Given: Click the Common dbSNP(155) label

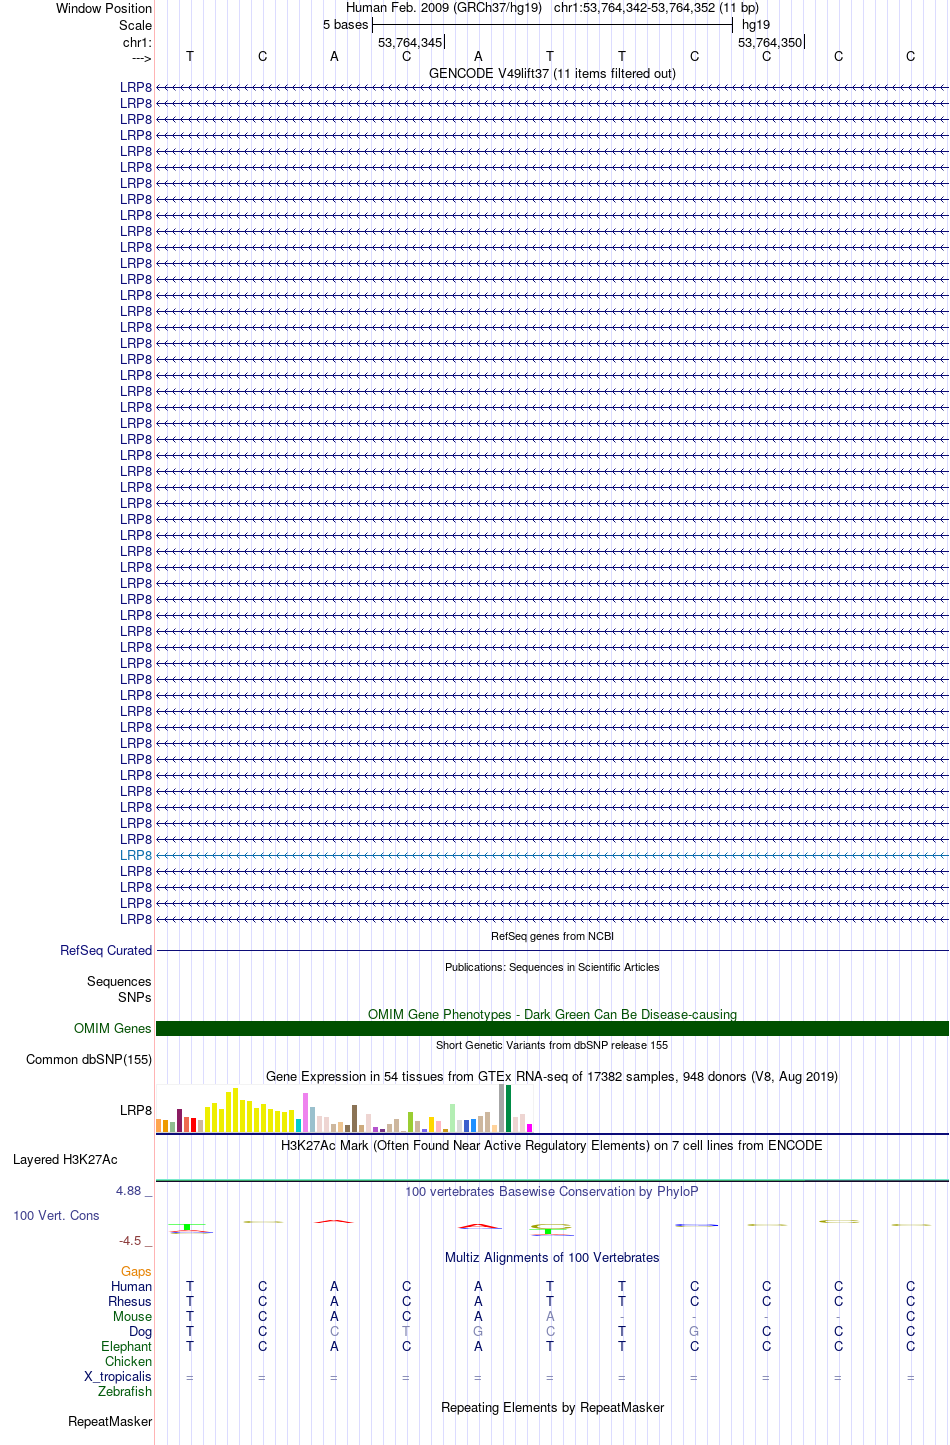Looking at the screenshot, I should pos(89,1060).
